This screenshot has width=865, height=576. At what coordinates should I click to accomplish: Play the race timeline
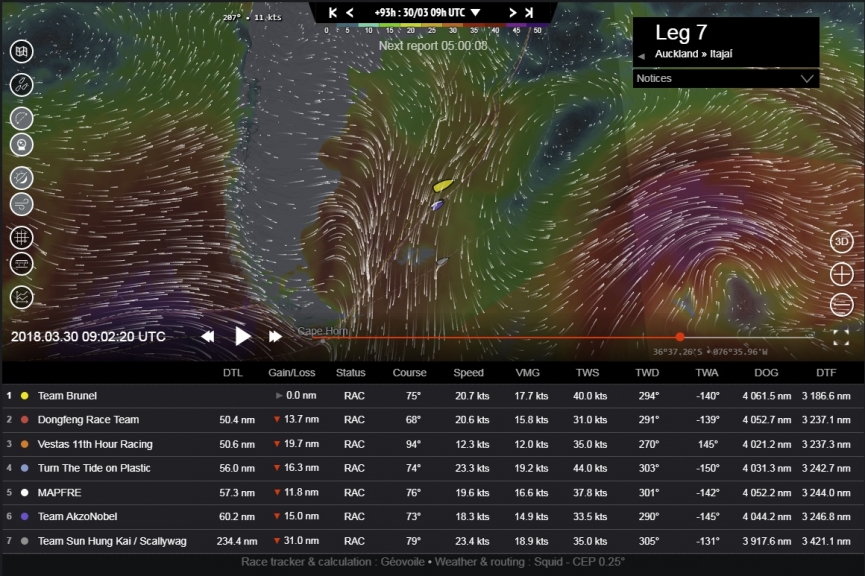pyautogui.click(x=242, y=336)
